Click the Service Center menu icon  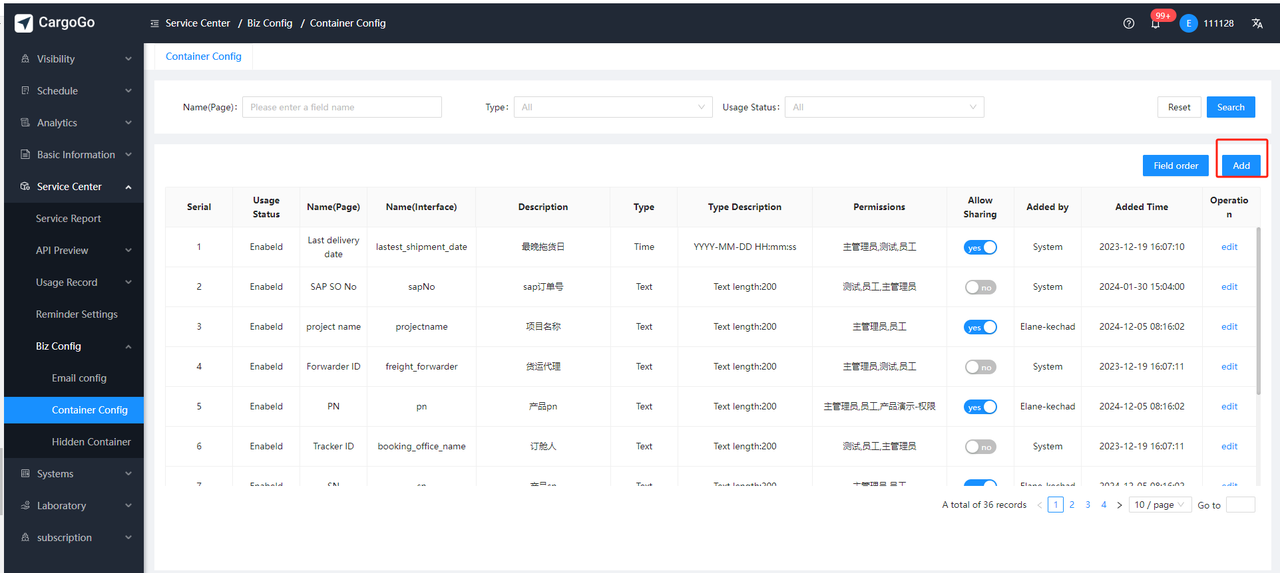click(x=26, y=187)
